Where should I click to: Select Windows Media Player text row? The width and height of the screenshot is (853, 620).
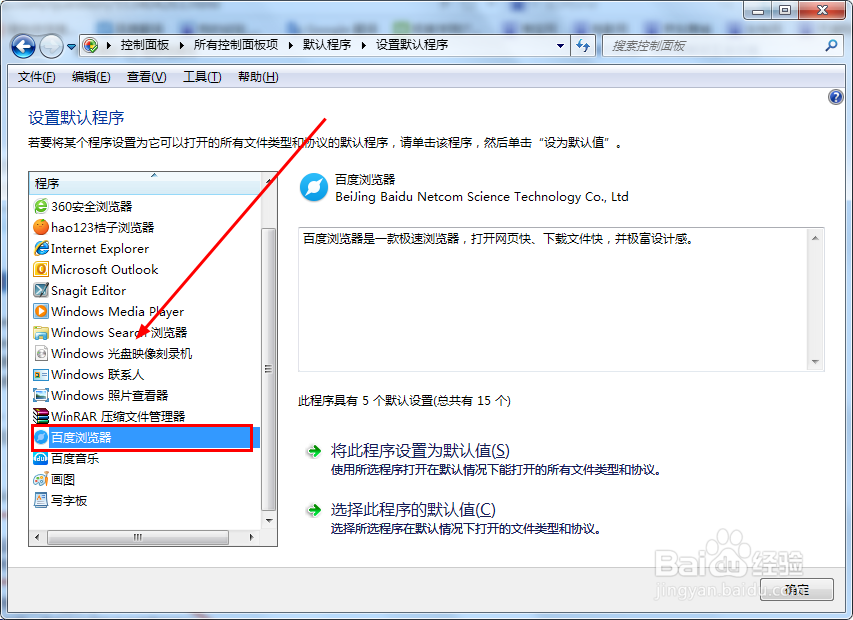click(118, 312)
